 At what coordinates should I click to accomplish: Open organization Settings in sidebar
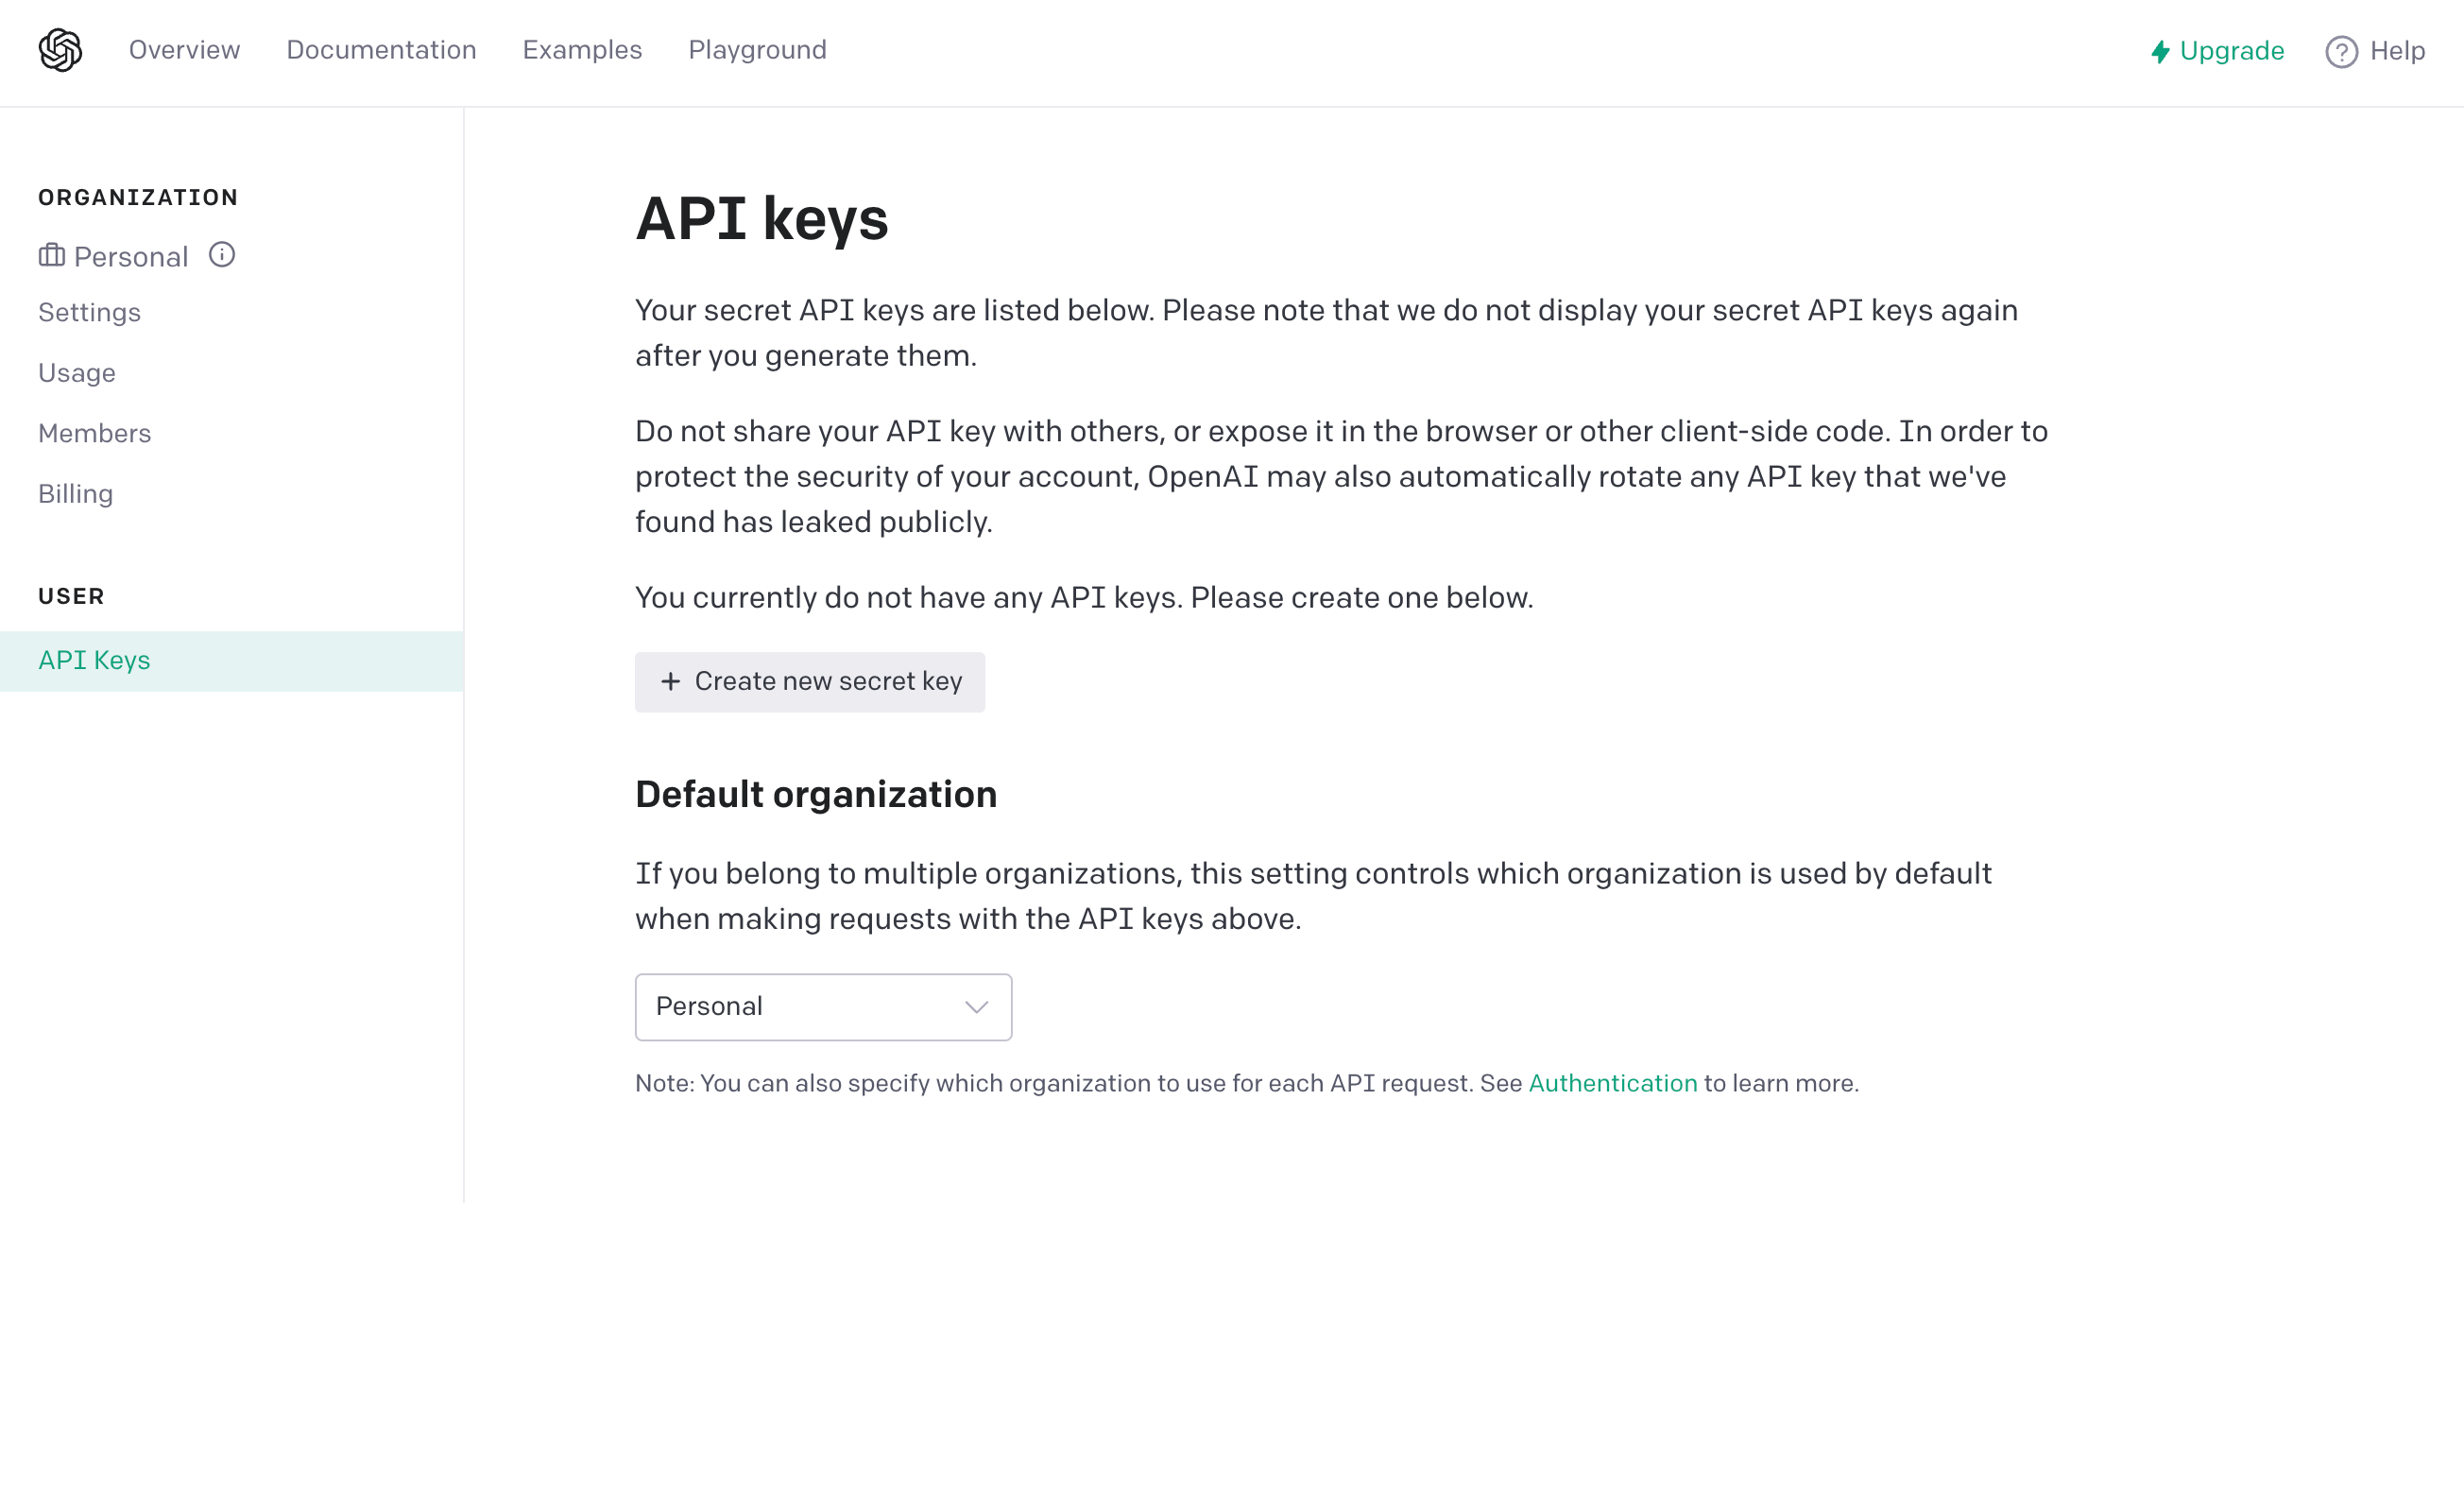(x=89, y=313)
